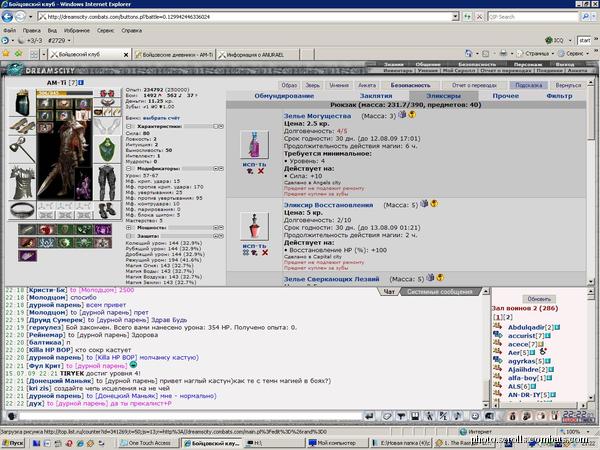Collapse the Модификаторы section
Viewport: 600px width, 450px height.
(129, 168)
